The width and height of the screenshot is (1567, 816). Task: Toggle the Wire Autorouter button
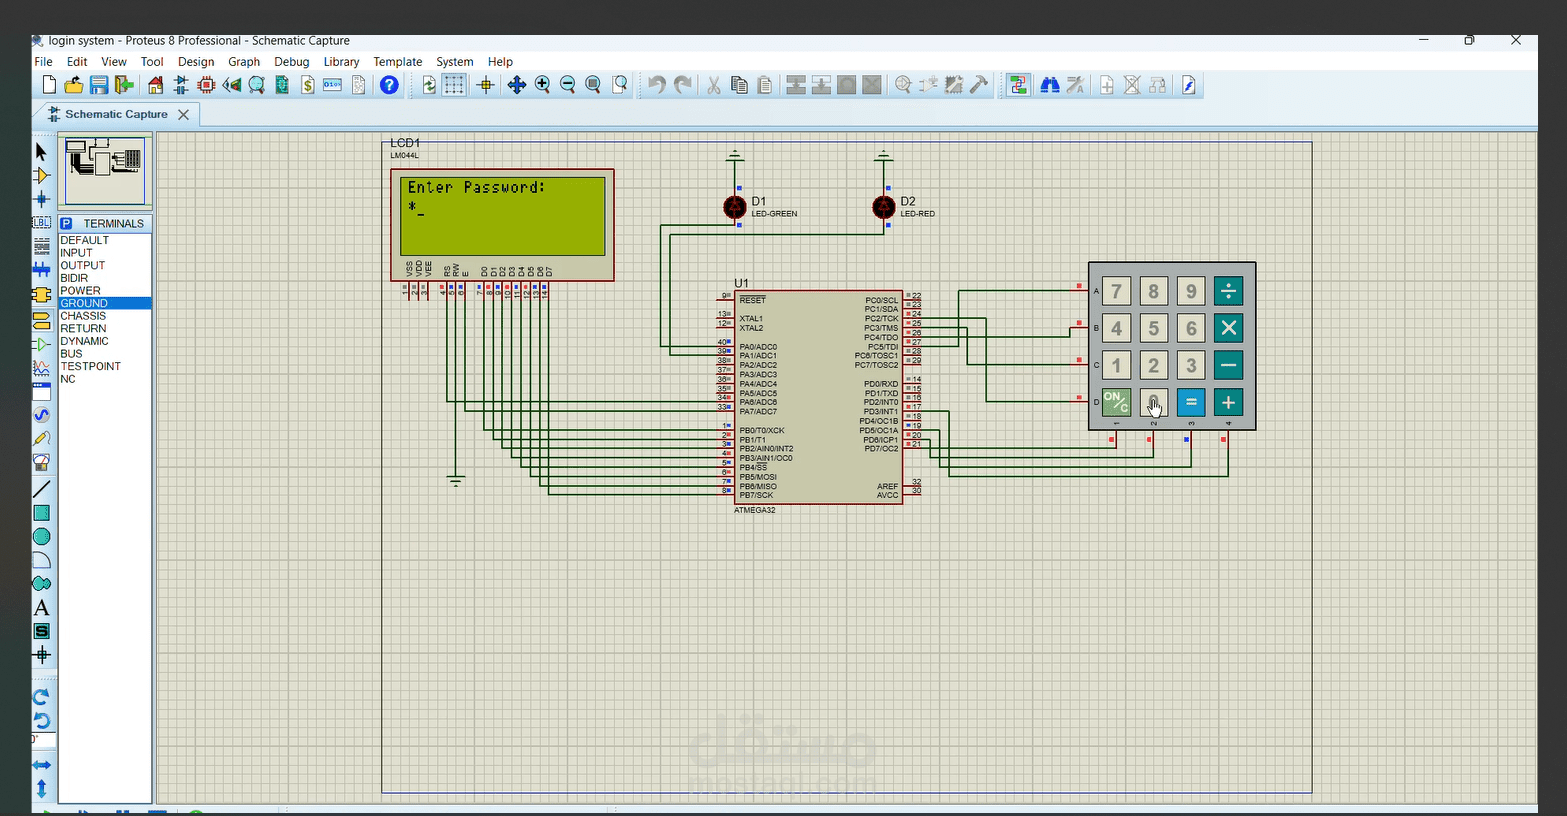[x=1018, y=85]
